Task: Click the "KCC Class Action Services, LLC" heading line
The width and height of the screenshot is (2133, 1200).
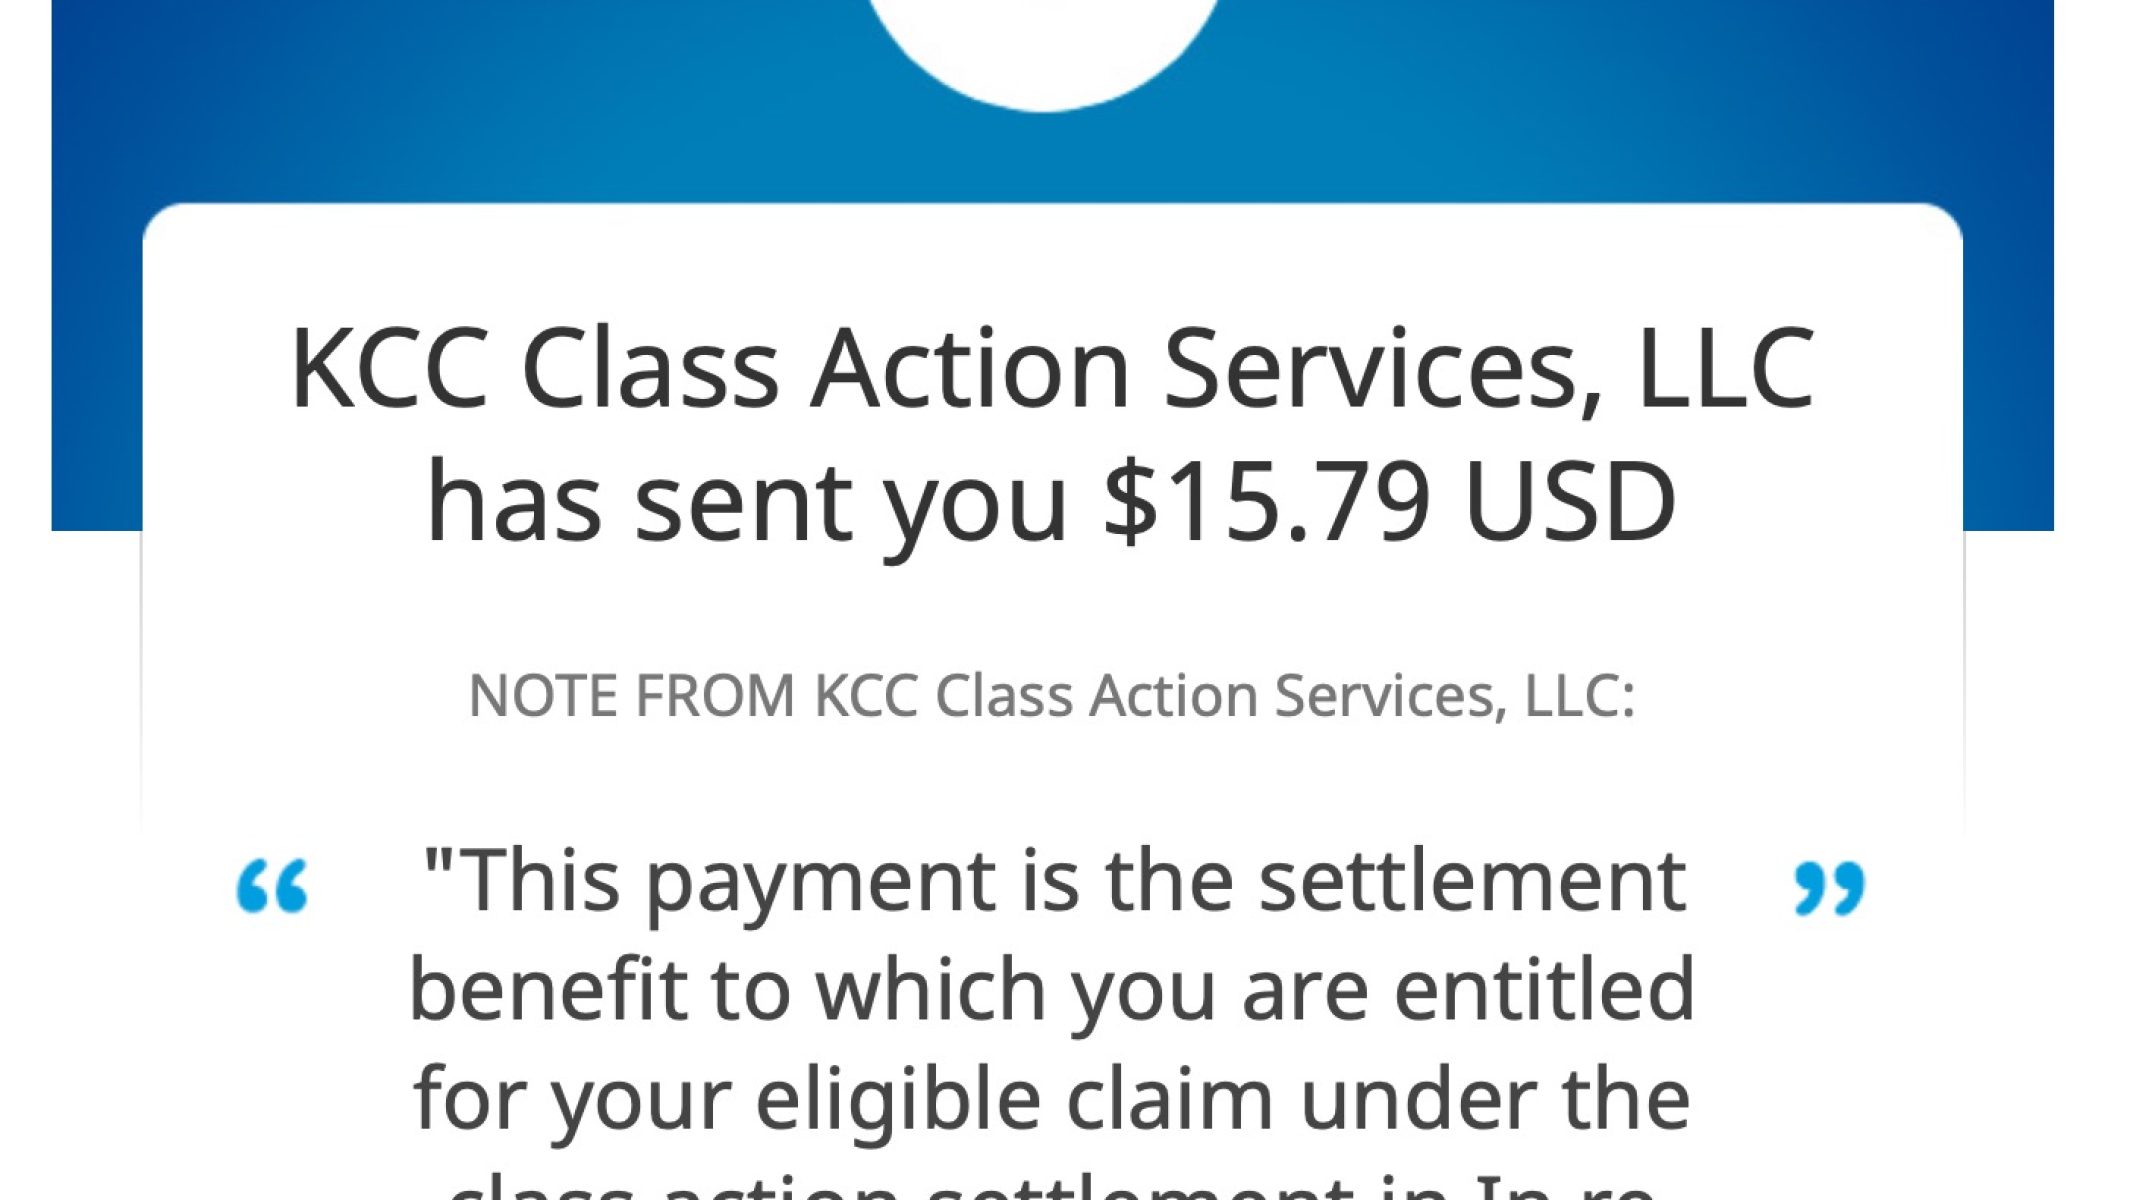Action: click(x=1052, y=370)
